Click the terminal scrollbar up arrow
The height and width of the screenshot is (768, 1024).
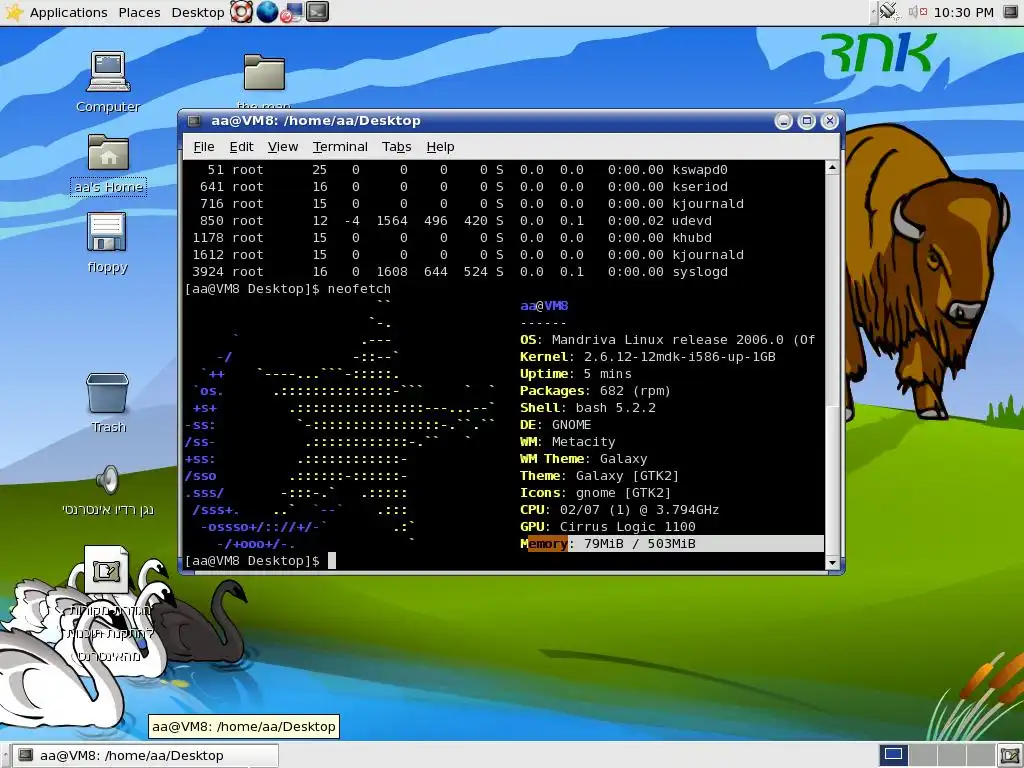coord(832,167)
